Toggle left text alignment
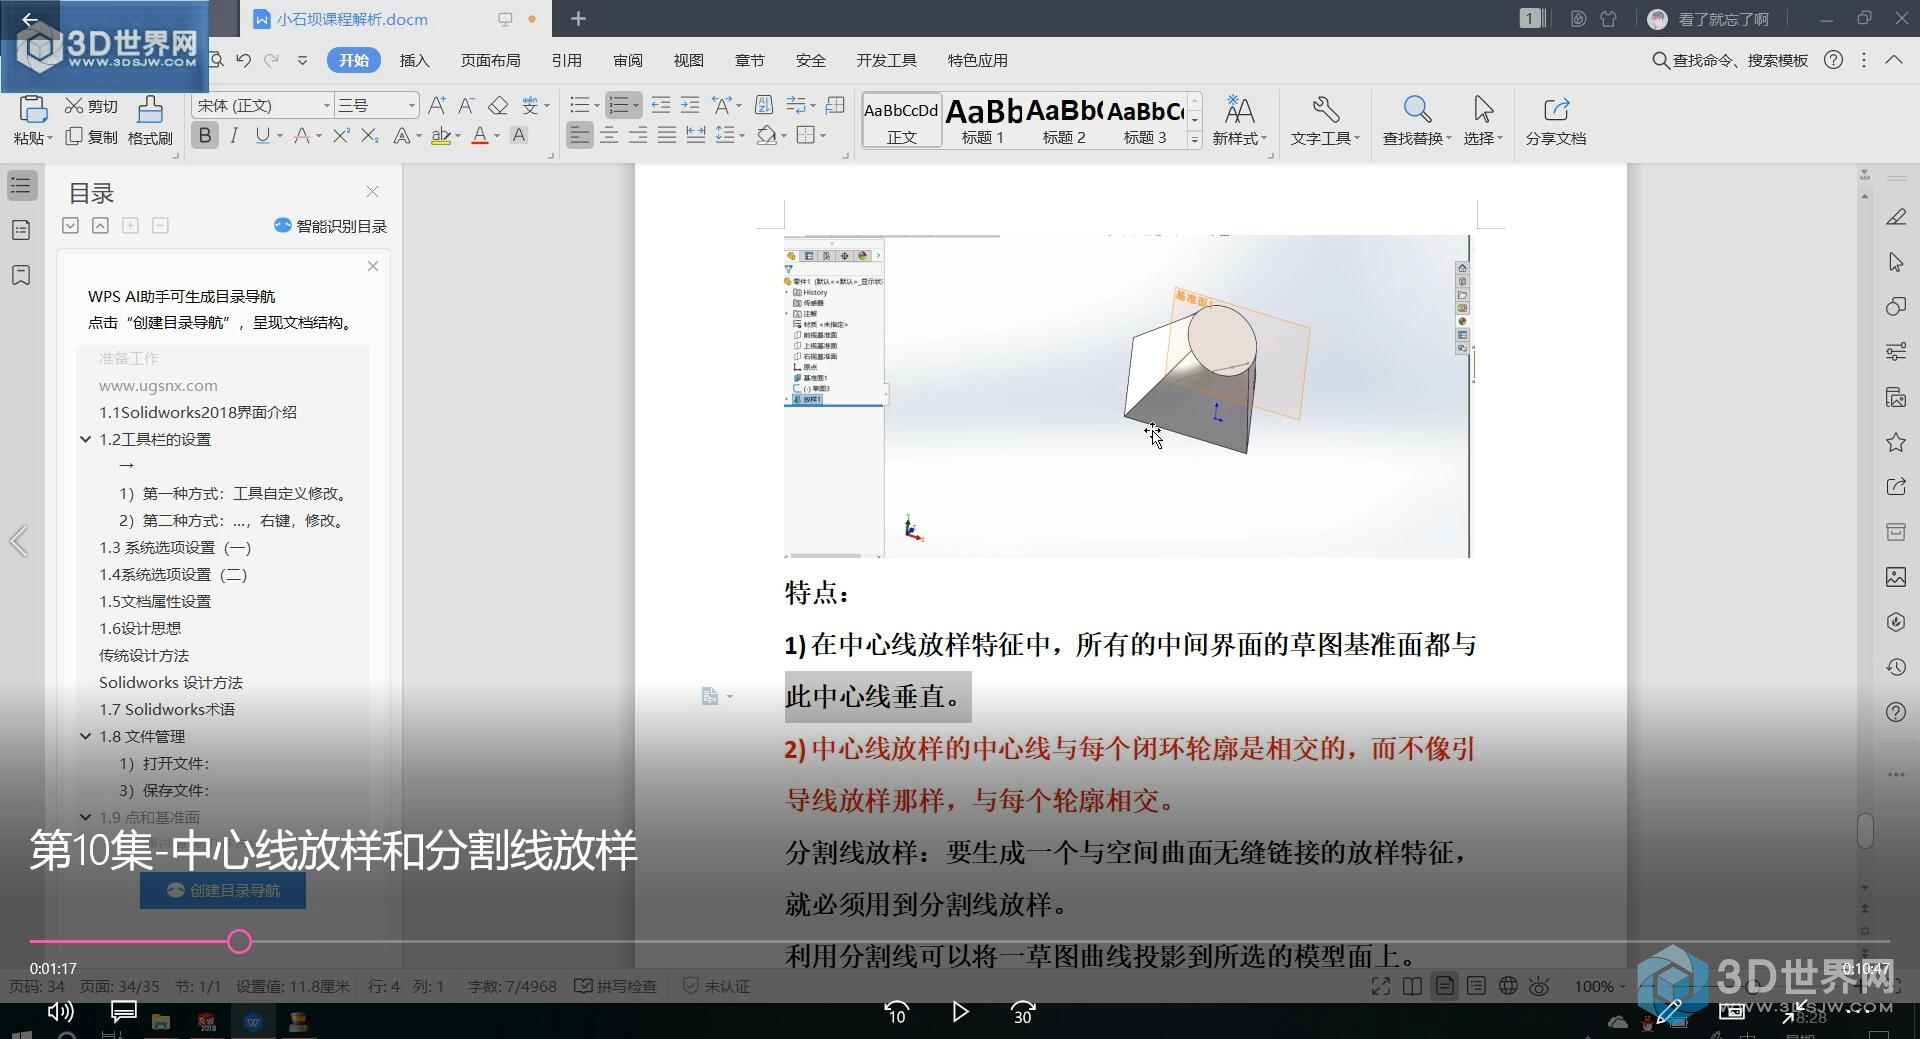 (x=580, y=135)
